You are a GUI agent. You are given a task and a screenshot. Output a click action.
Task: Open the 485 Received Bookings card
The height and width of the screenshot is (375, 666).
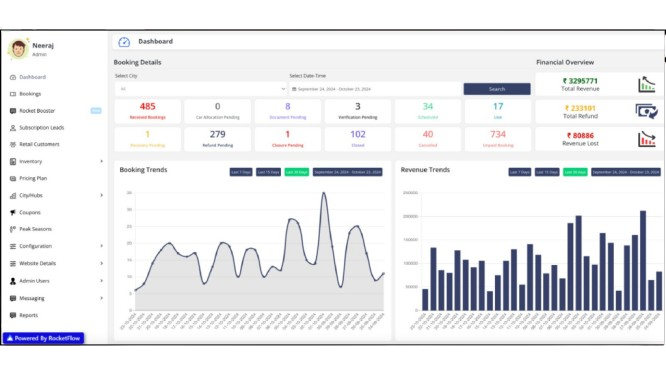147,111
